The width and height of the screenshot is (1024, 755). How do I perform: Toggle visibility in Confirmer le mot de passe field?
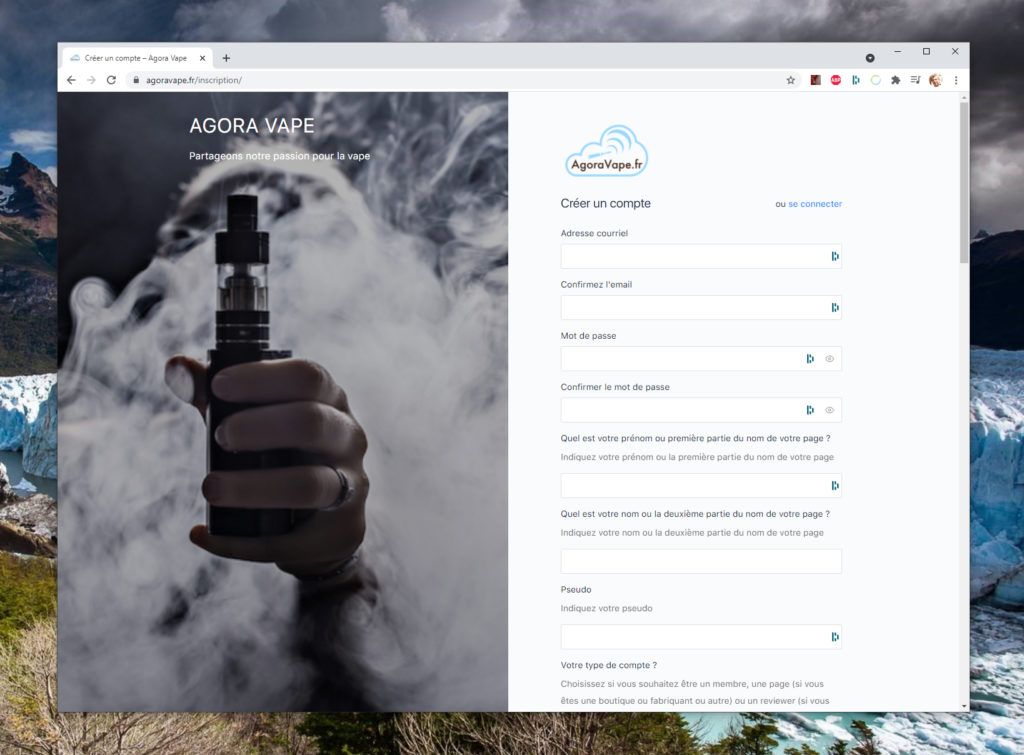pyautogui.click(x=829, y=410)
